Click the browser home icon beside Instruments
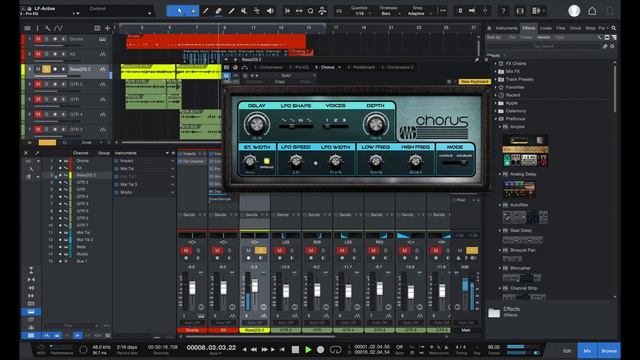Viewport: 640px width, 360px height. pyautogui.click(x=489, y=28)
